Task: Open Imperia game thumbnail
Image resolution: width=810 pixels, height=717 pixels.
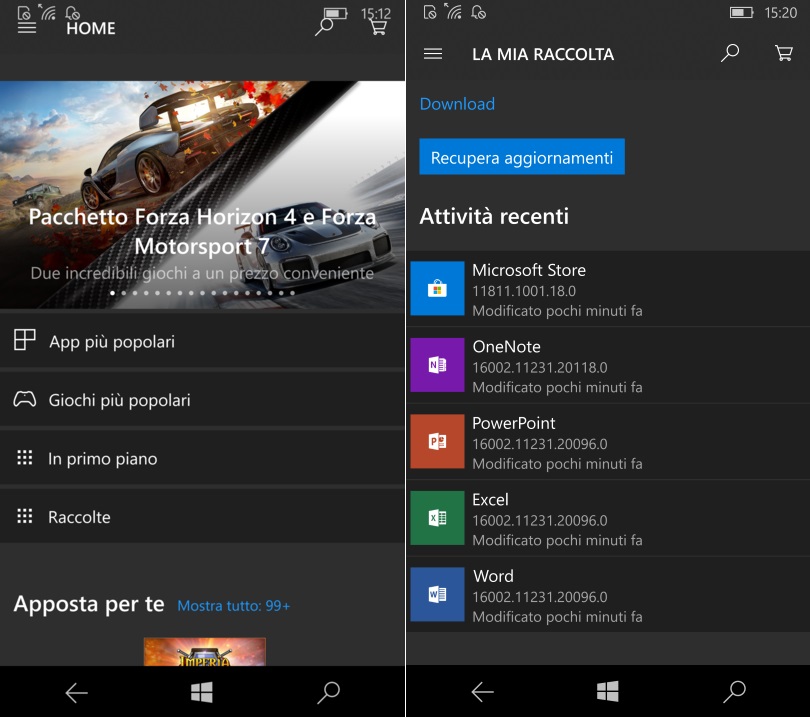Action: click(x=205, y=652)
